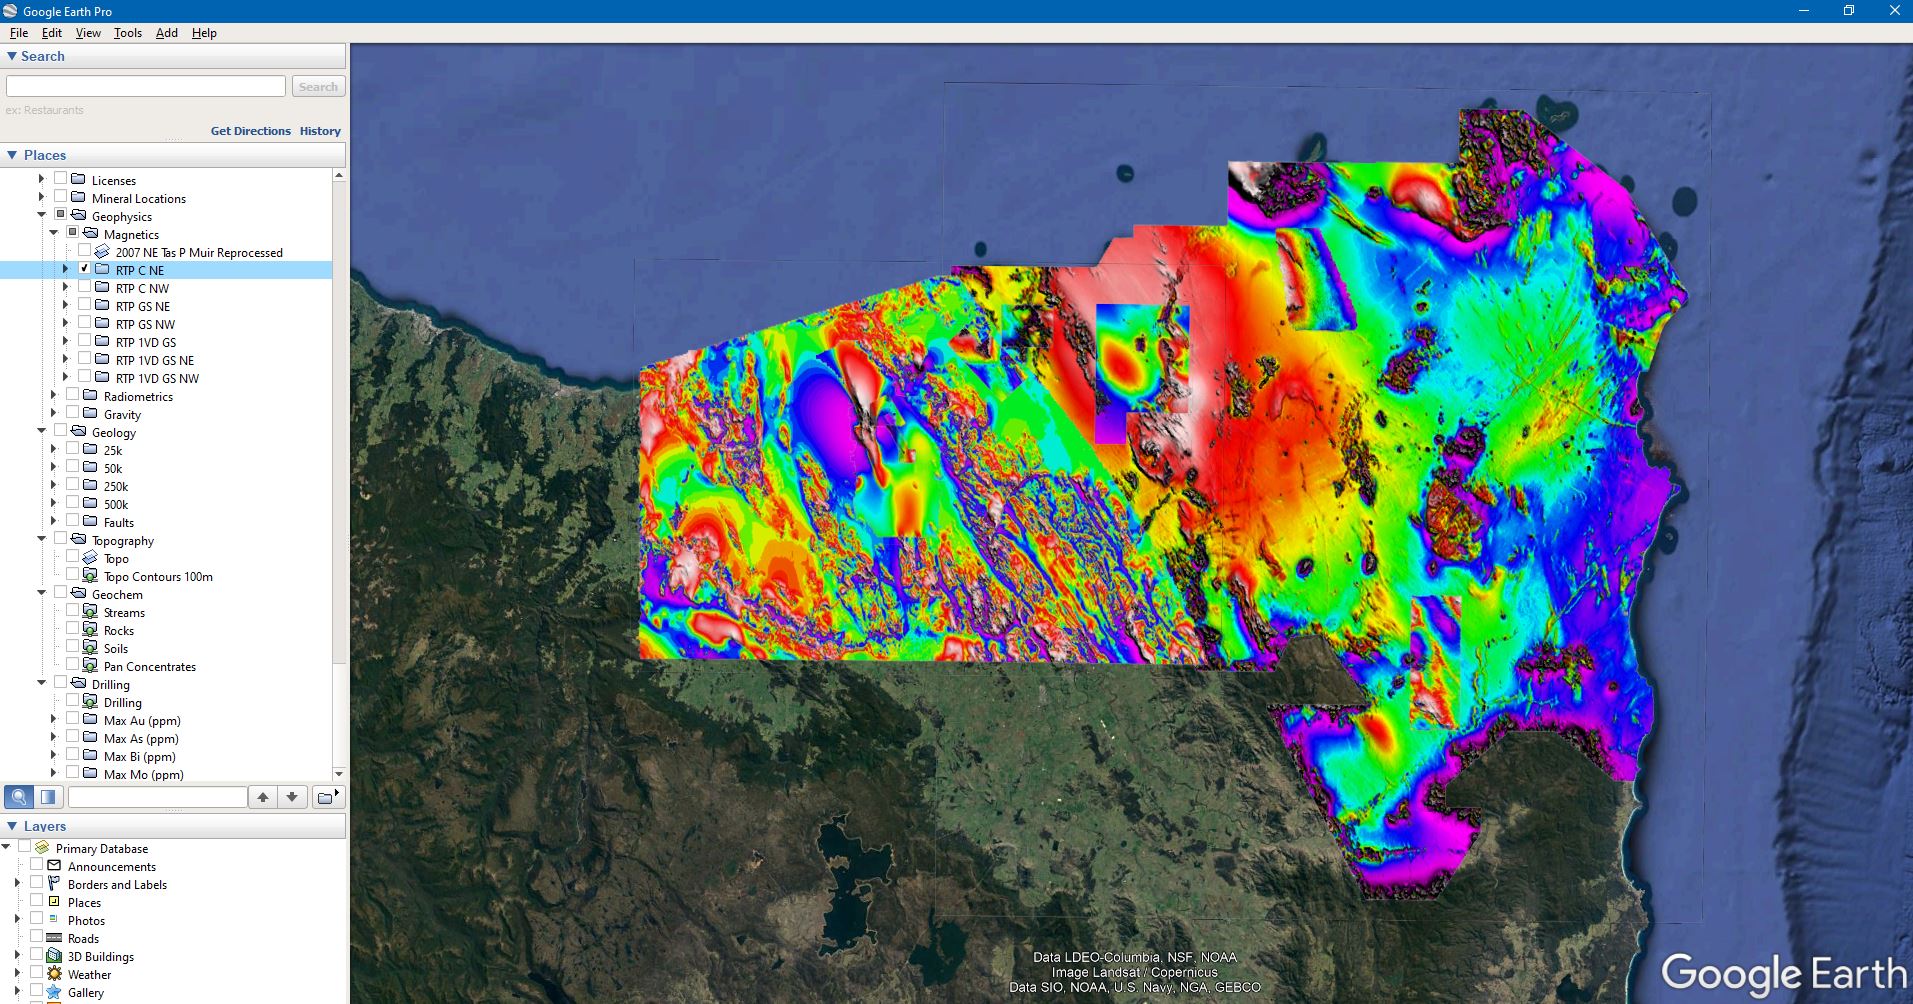Click the Radiometrics folder icon

pos(90,396)
